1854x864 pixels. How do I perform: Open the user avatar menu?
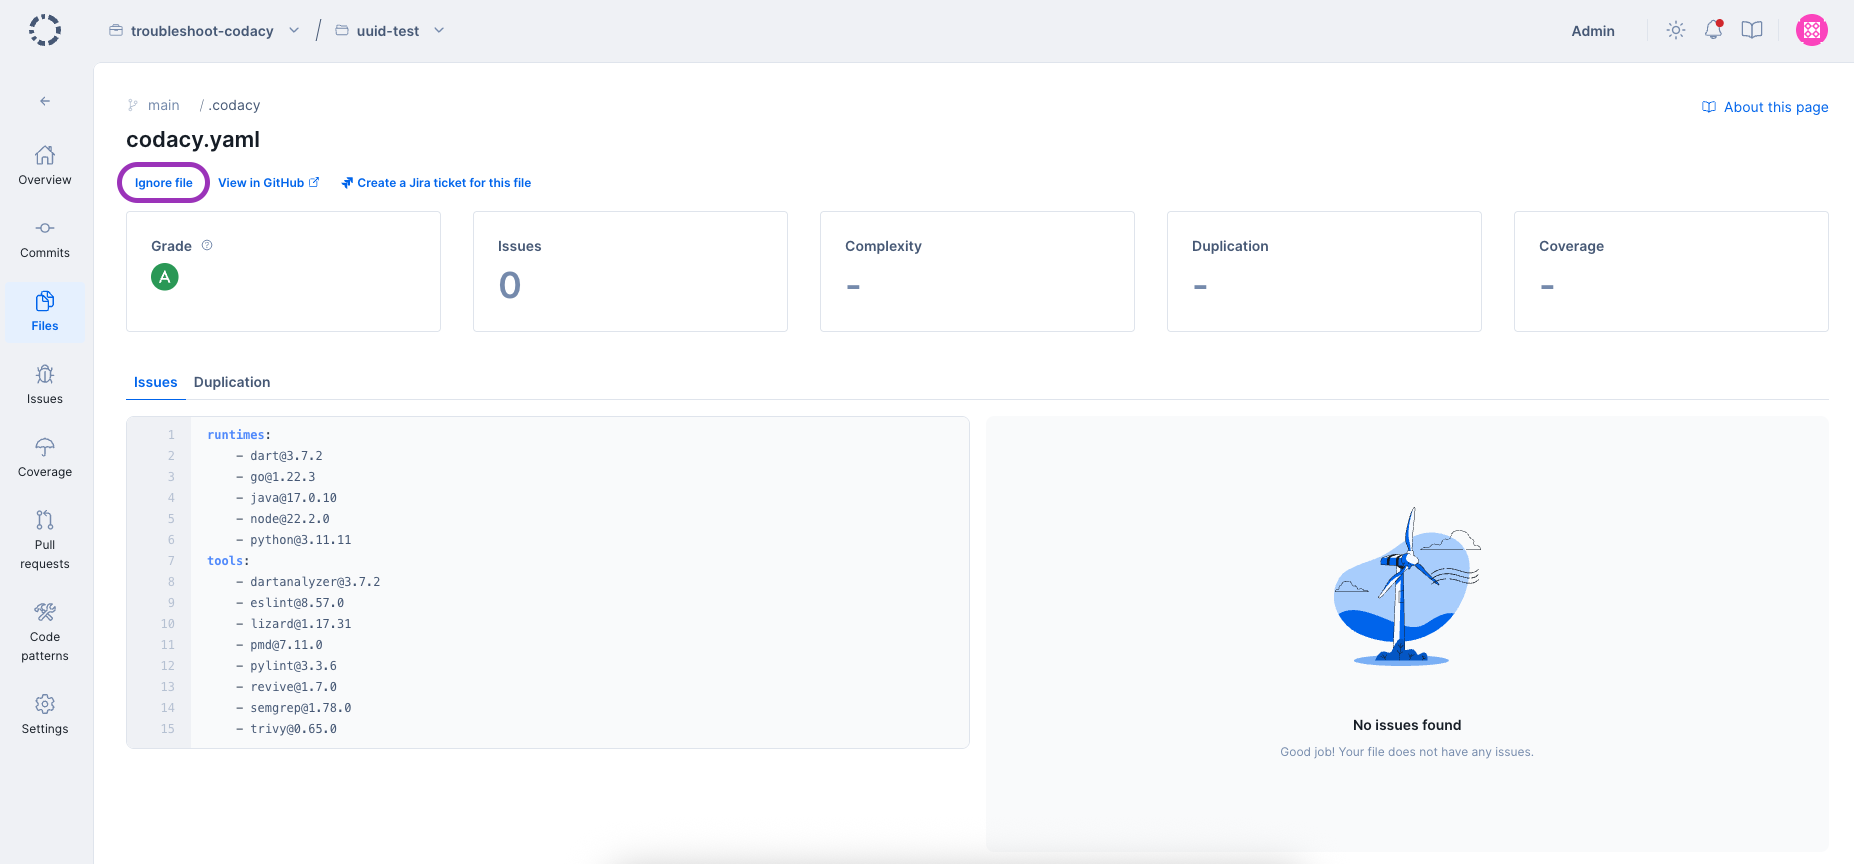click(x=1811, y=30)
